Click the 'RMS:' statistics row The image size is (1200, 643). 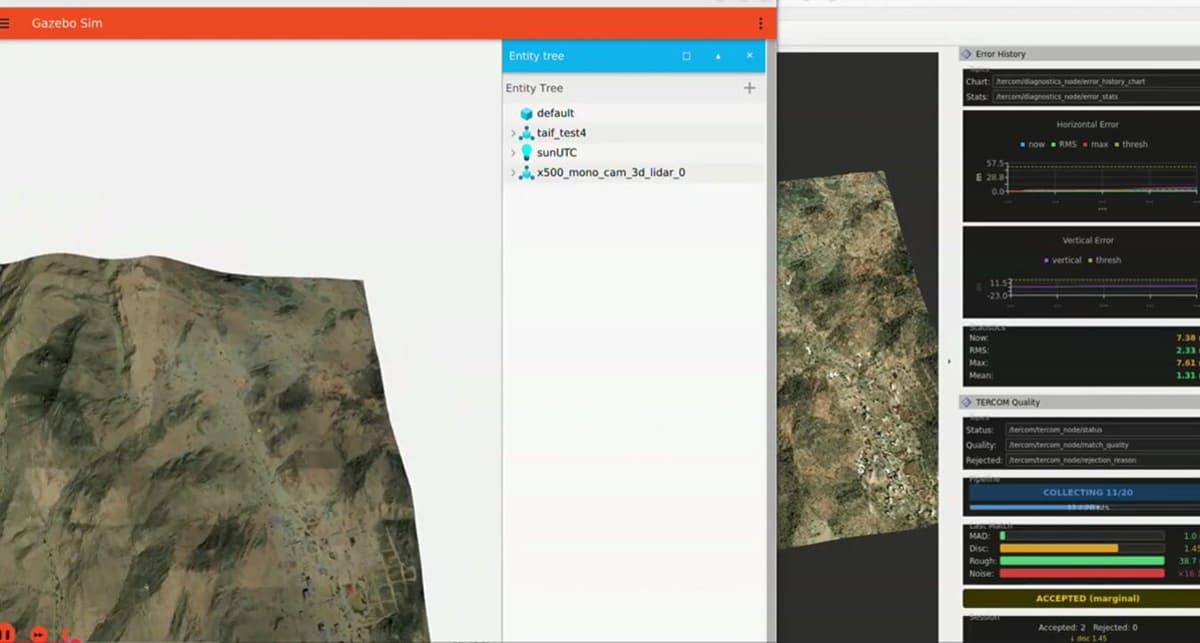point(1083,351)
